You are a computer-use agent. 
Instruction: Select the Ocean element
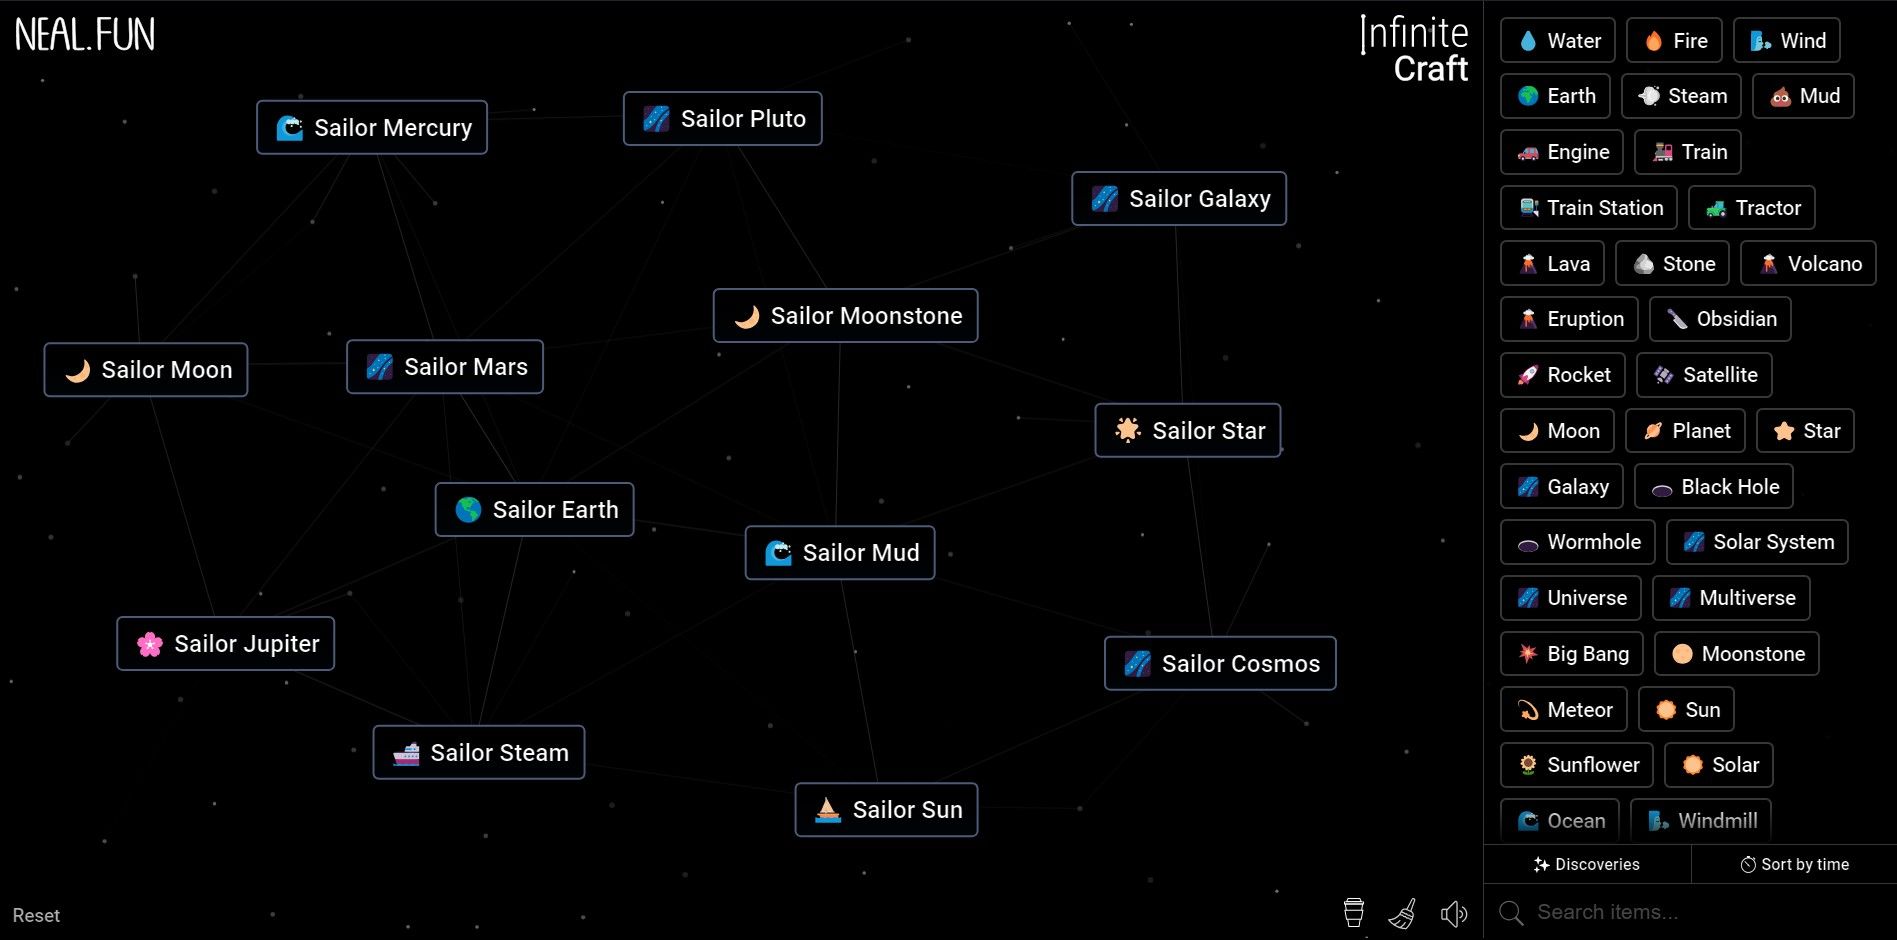(1560, 820)
